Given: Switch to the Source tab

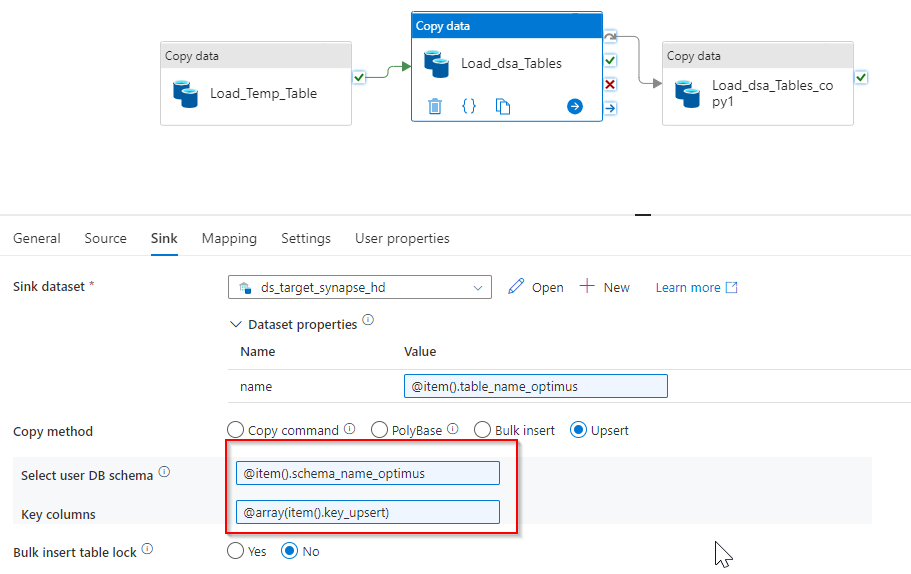Looking at the screenshot, I should point(105,238).
